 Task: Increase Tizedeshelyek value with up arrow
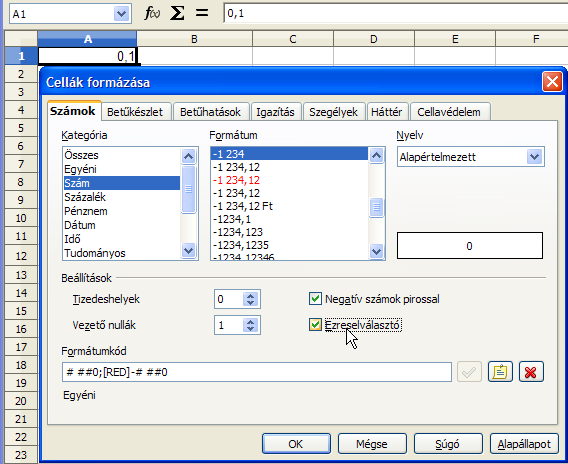[x=251, y=296]
